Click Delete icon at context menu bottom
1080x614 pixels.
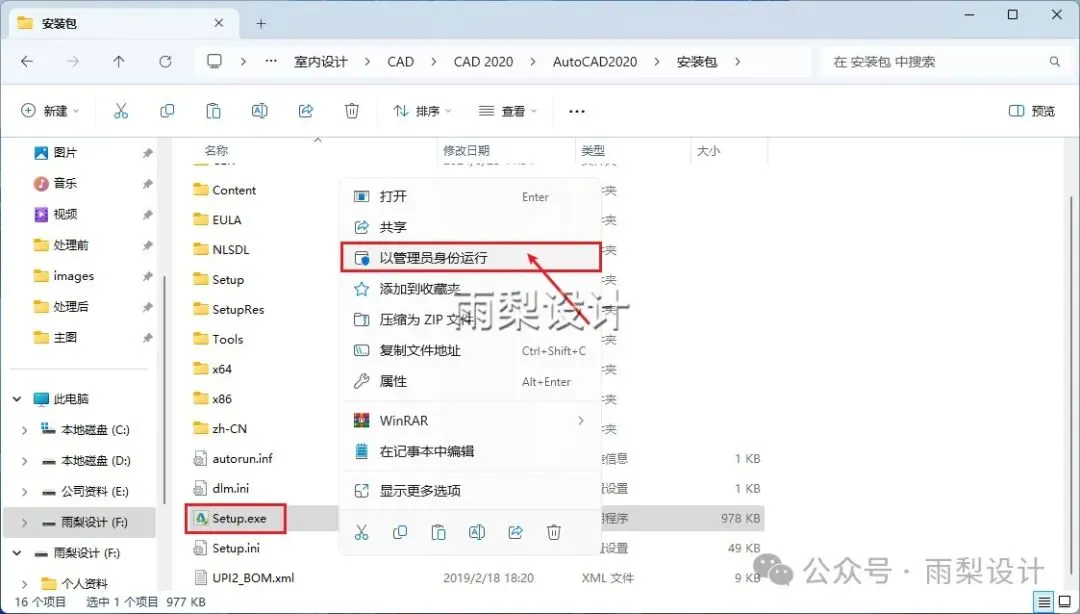click(554, 532)
